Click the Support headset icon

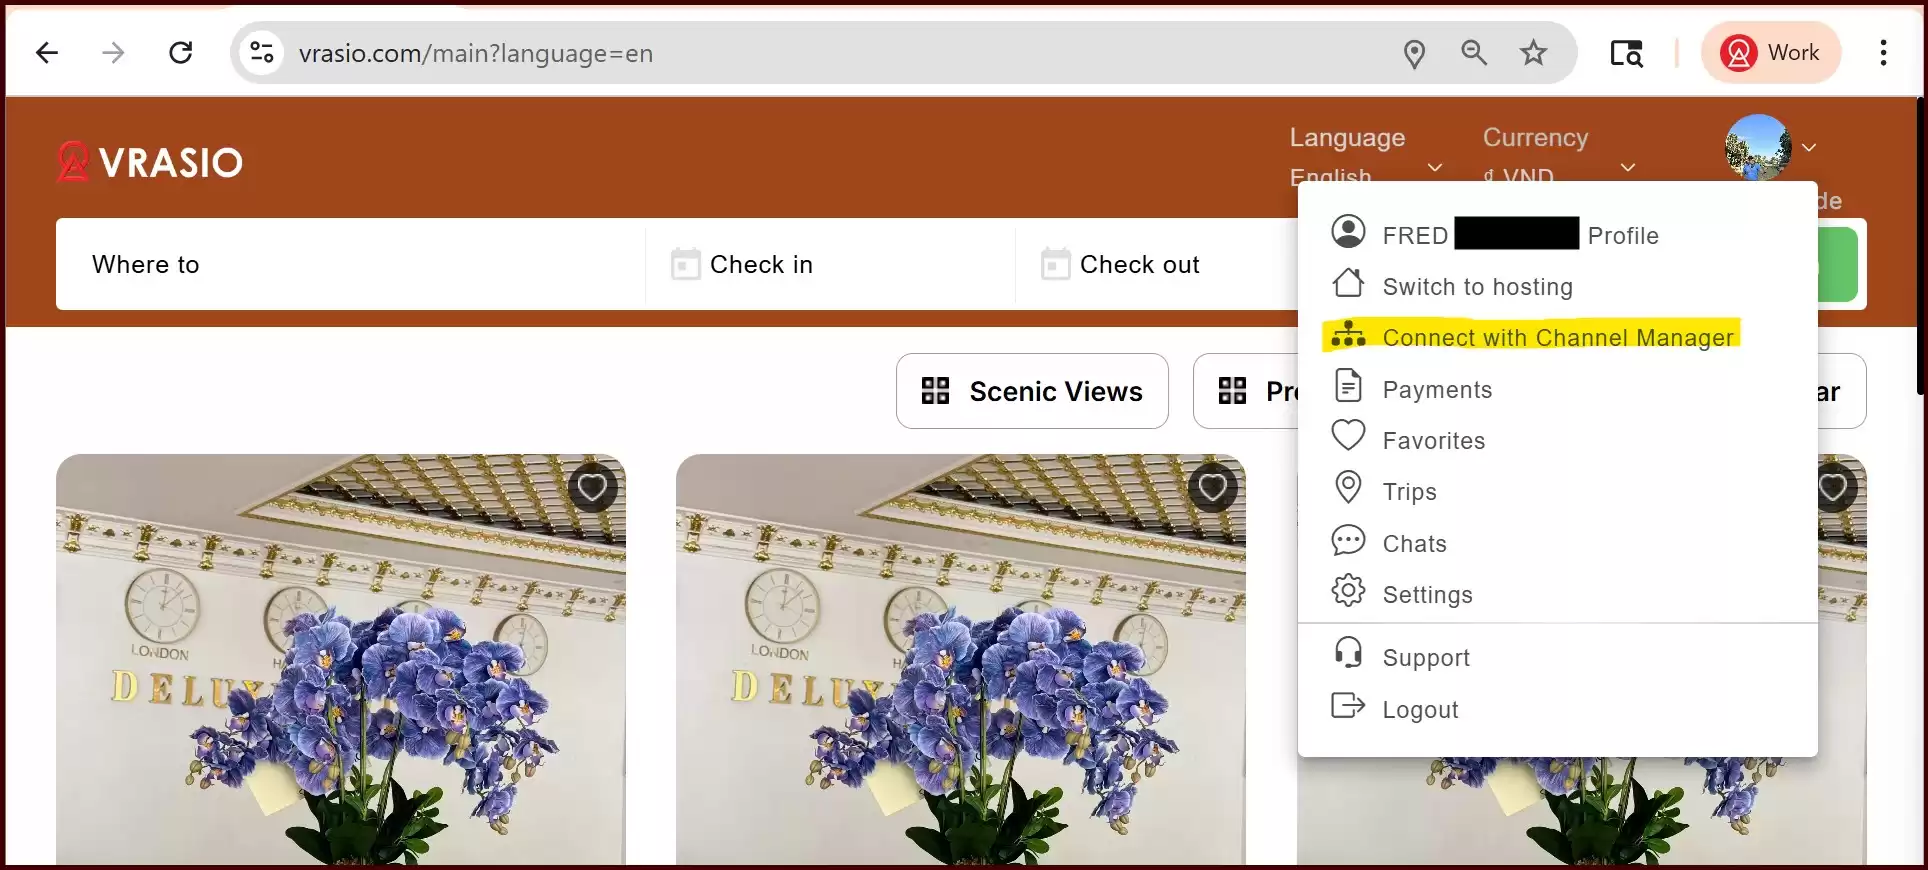pos(1348,653)
